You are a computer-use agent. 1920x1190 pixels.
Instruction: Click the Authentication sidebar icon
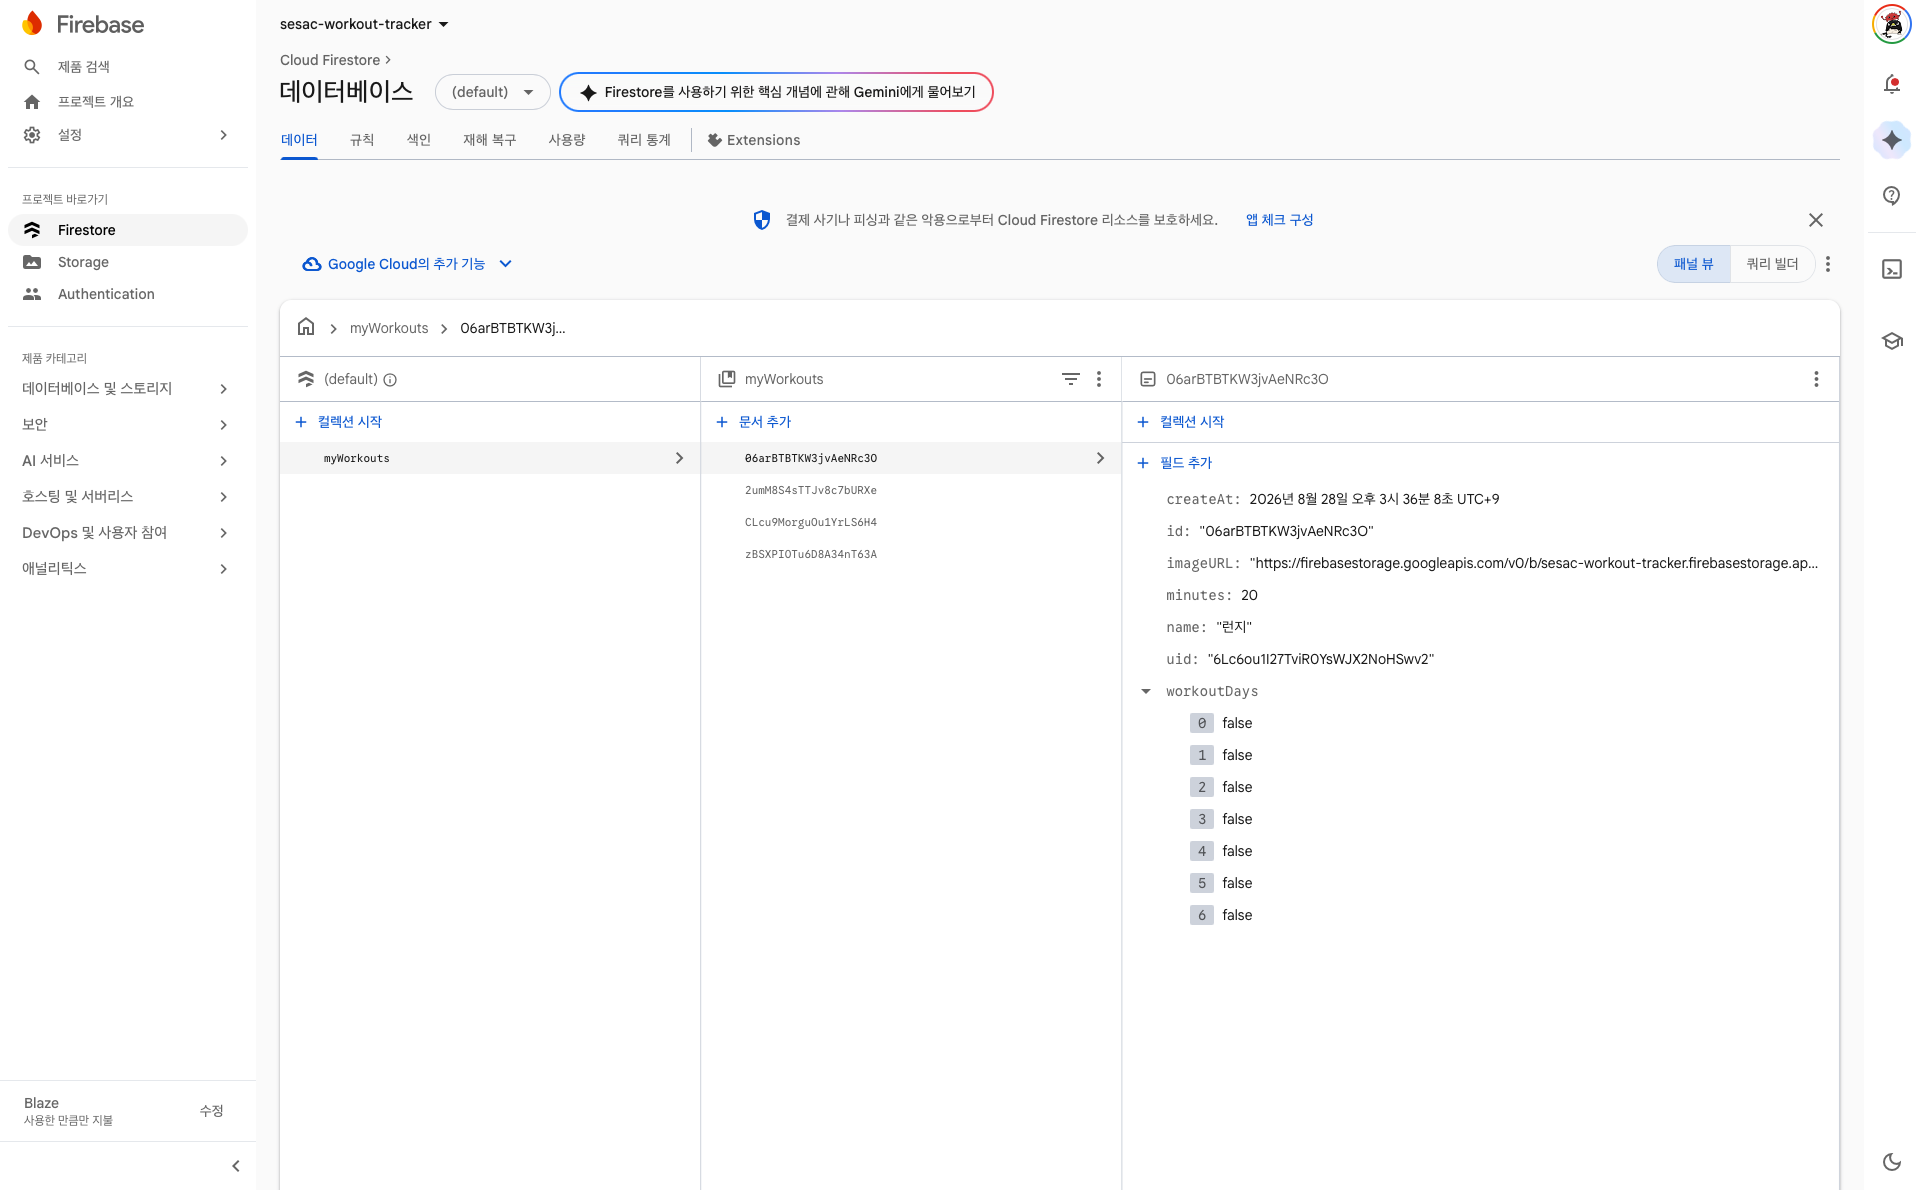[32, 294]
